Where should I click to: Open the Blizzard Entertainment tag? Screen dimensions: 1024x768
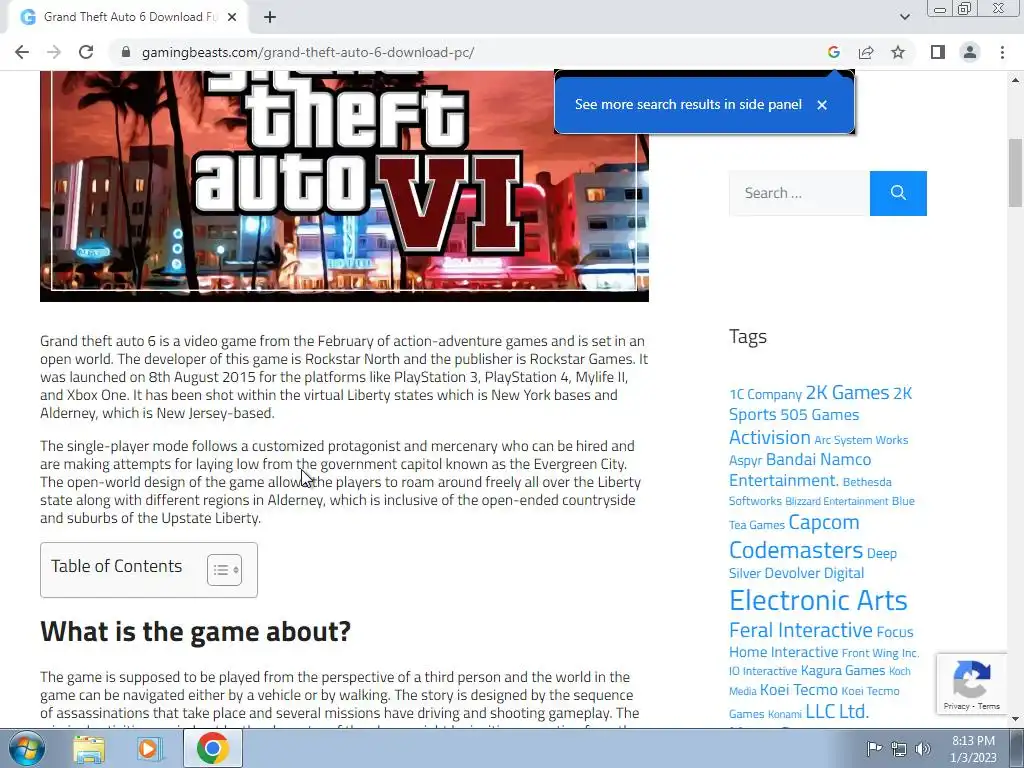(x=837, y=502)
